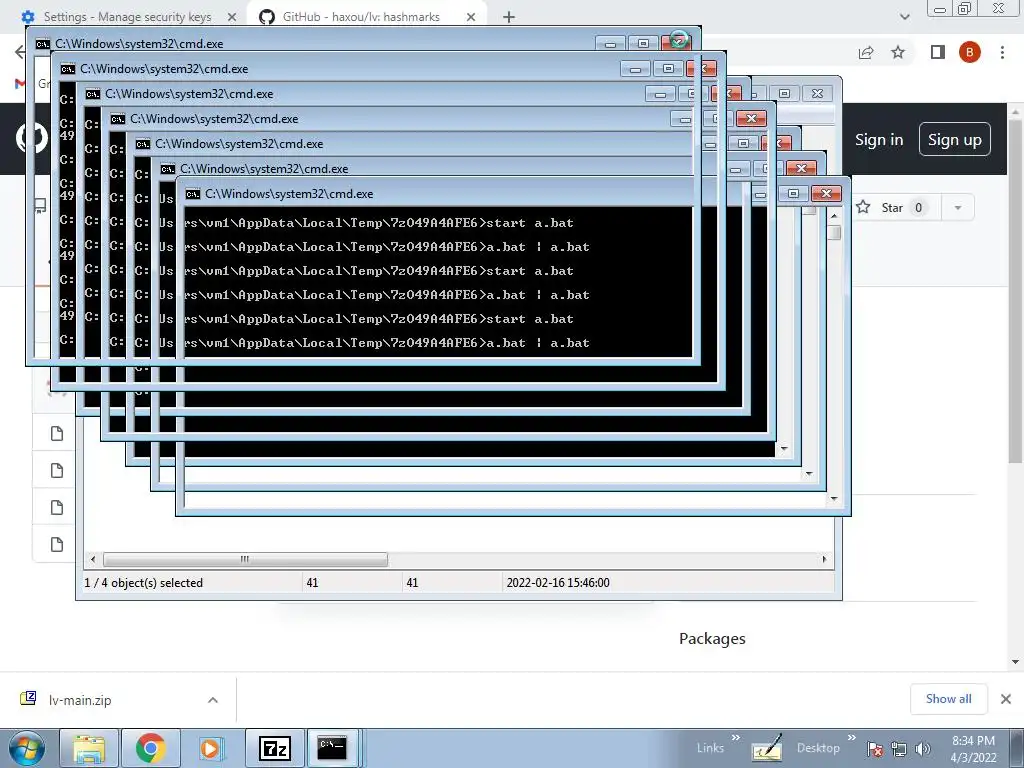Click Chrome back navigation arrow
1024x768 pixels.
20,52
